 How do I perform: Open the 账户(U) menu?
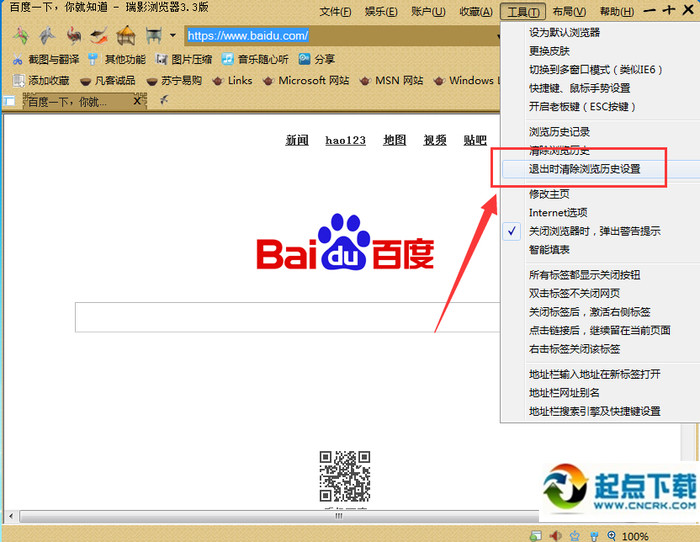[428, 12]
